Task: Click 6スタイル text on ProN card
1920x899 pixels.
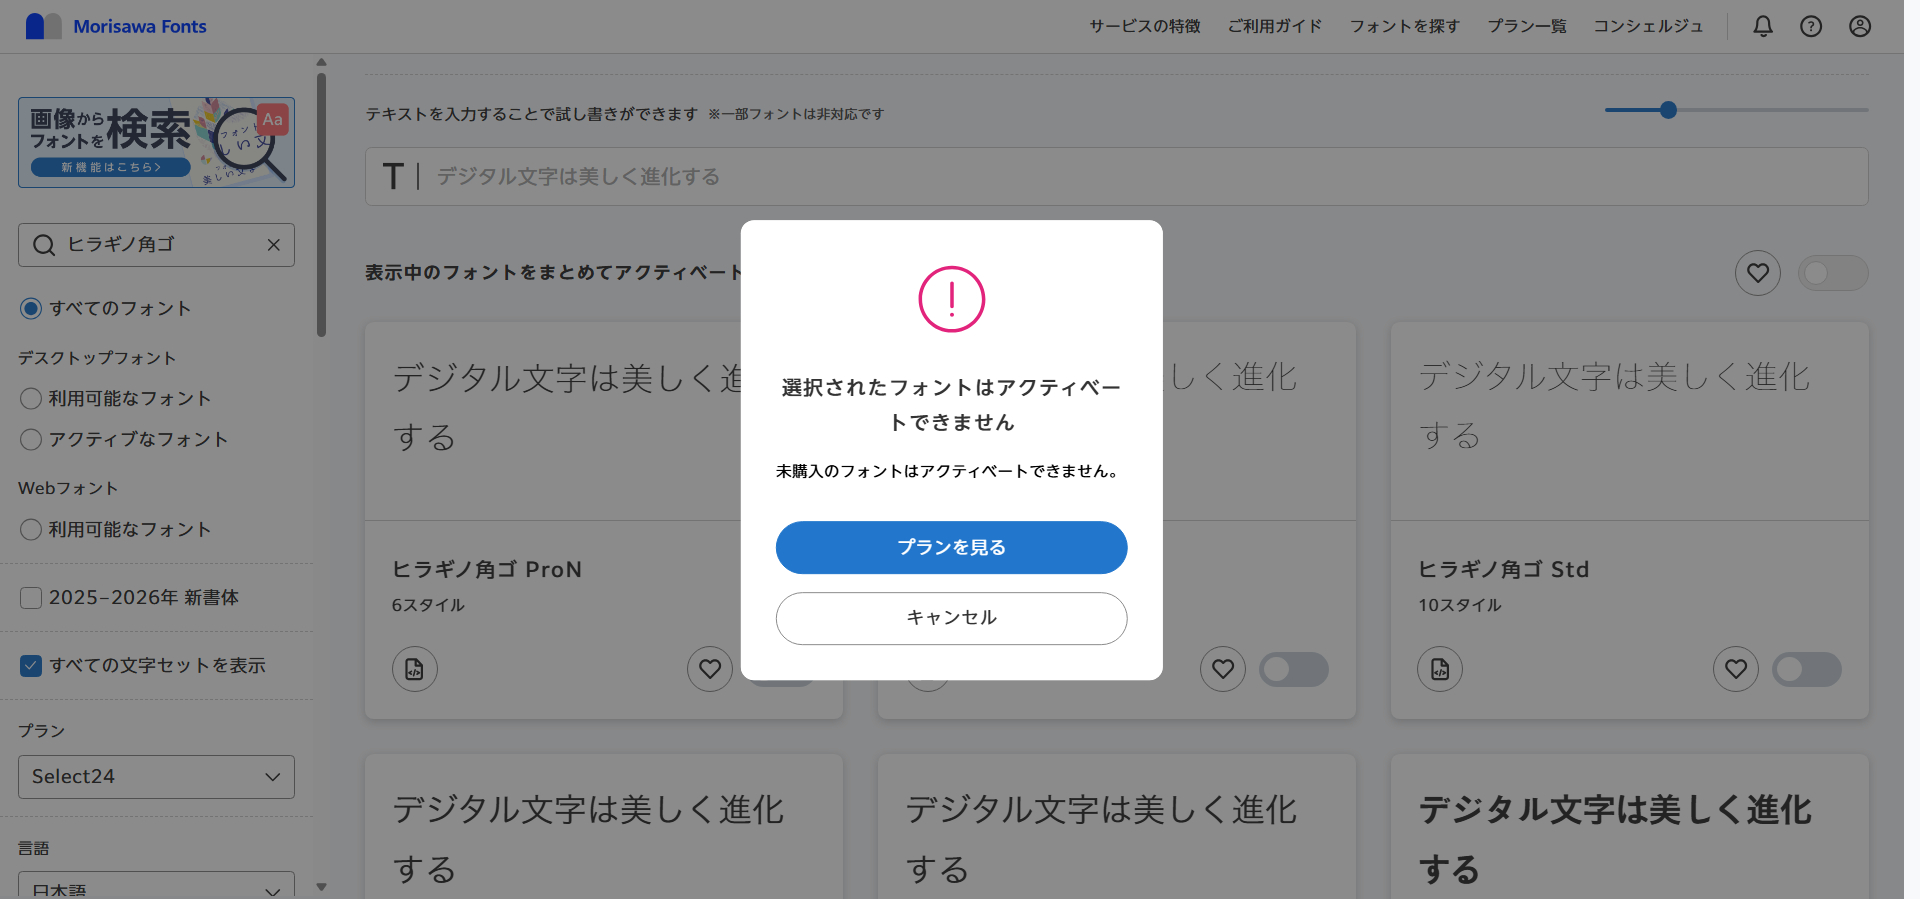Action: click(428, 605)
